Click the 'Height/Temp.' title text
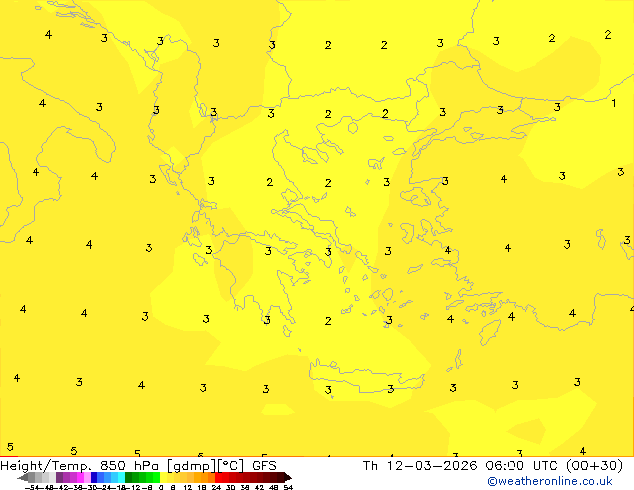634x490 pixels. pyautogui.click(x=46, y=466)
